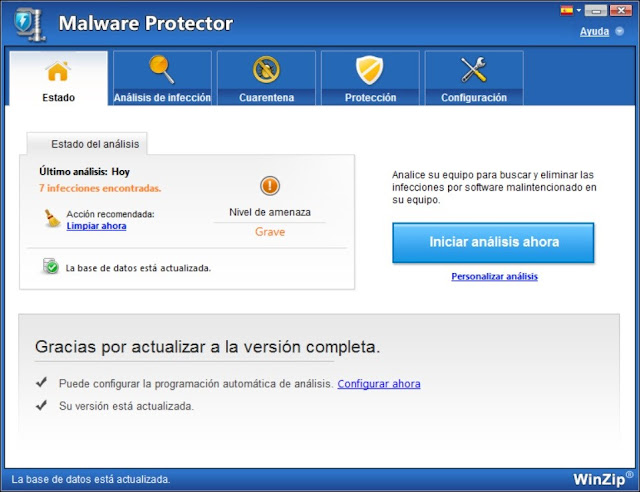This screenshot has width=640, height=492.
Task: Switch to the Estado tab
Action: point(58,78)
